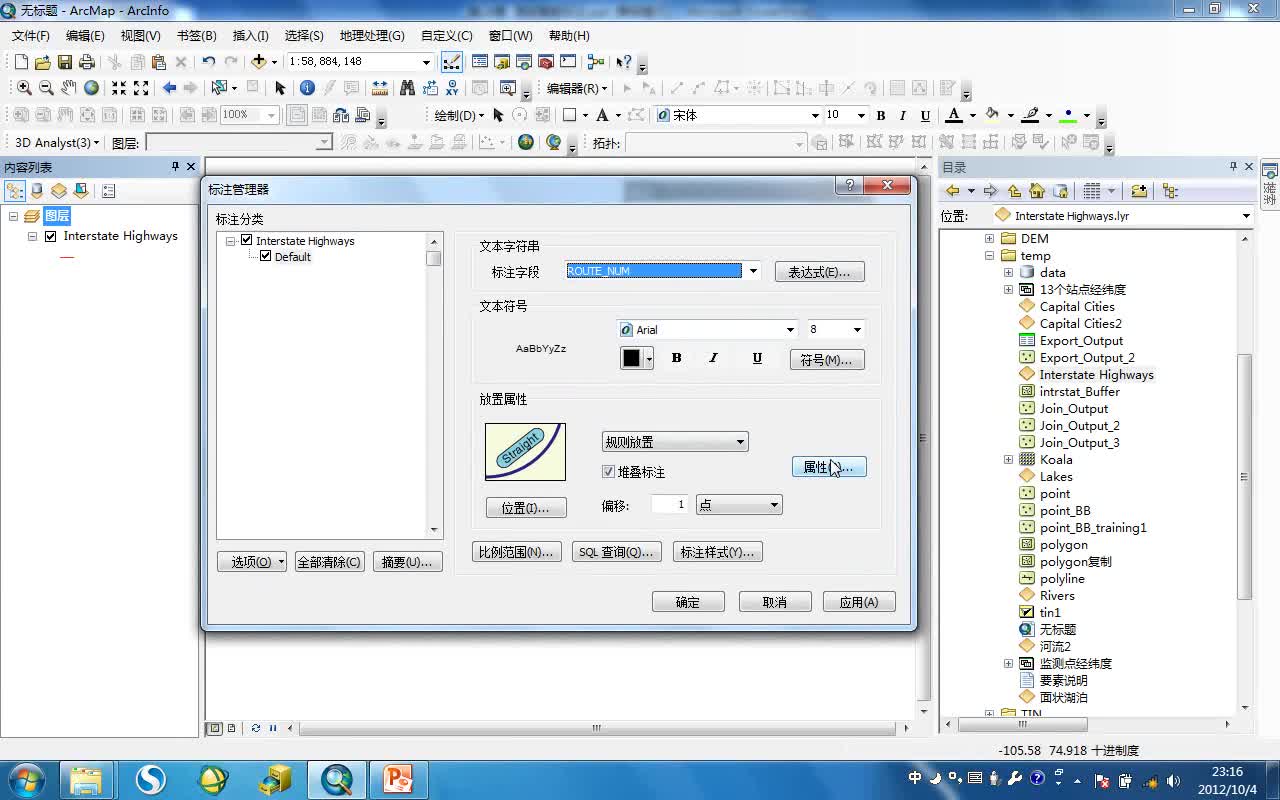Activate the Pan tool

coord(68,88)
